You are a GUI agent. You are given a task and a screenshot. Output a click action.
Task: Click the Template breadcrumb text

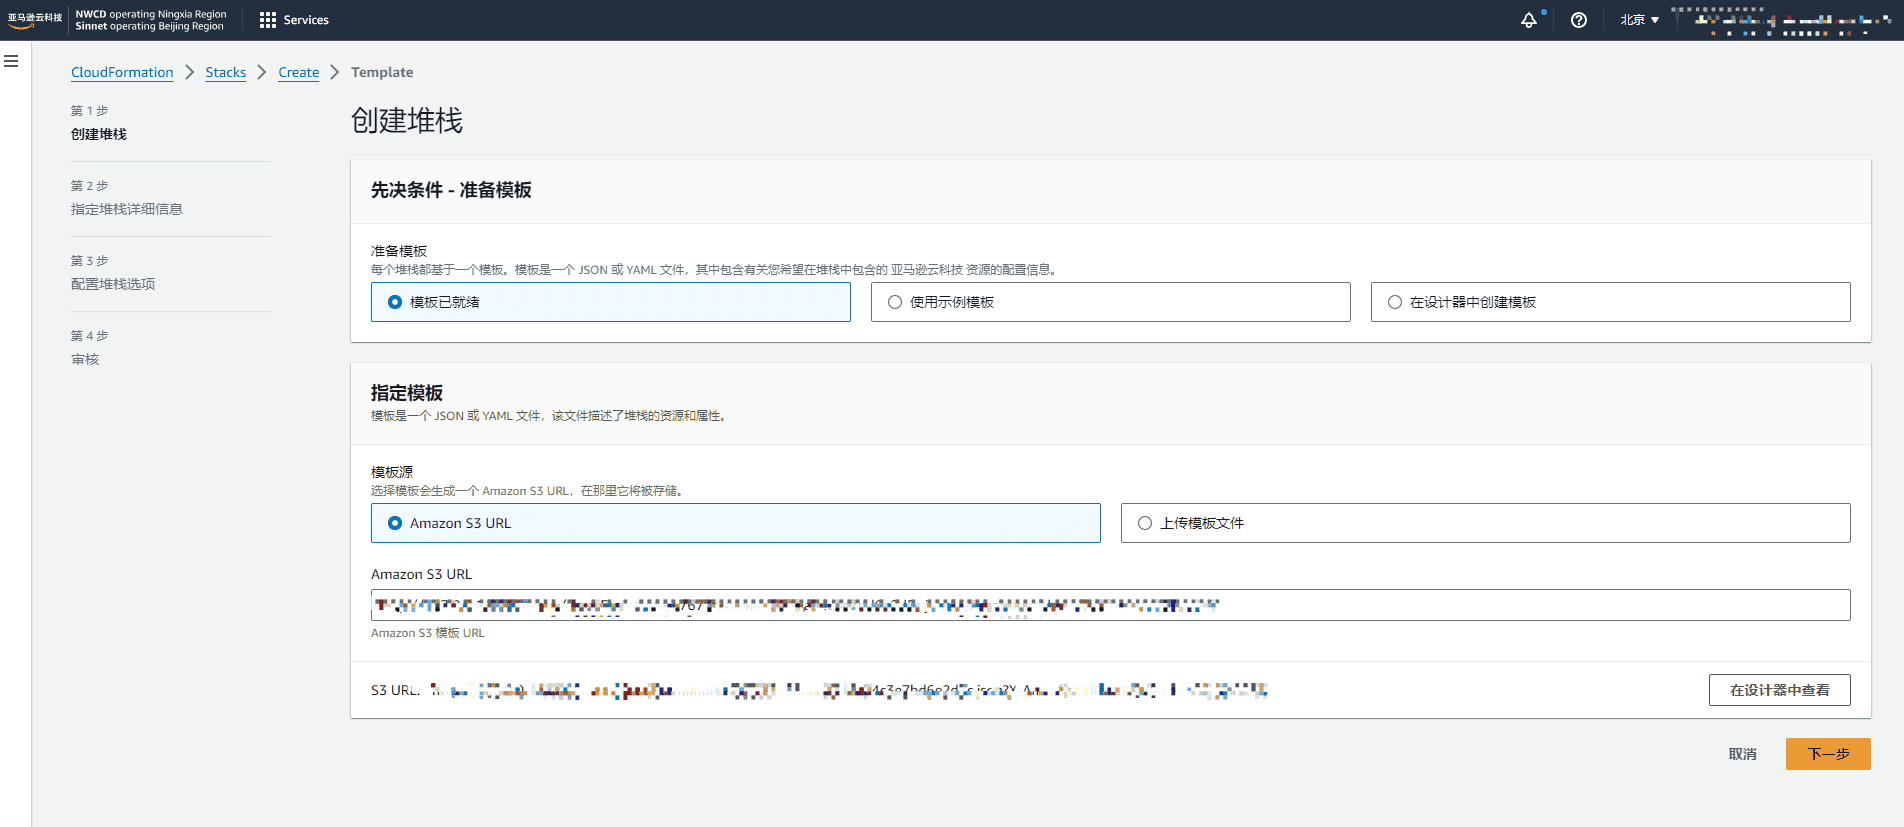[x=382, y=72]
